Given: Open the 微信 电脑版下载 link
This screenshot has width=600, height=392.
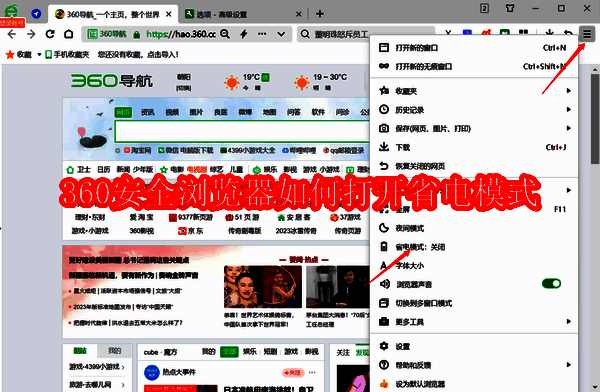Looking at the screenshot, I should pos(186,150).
